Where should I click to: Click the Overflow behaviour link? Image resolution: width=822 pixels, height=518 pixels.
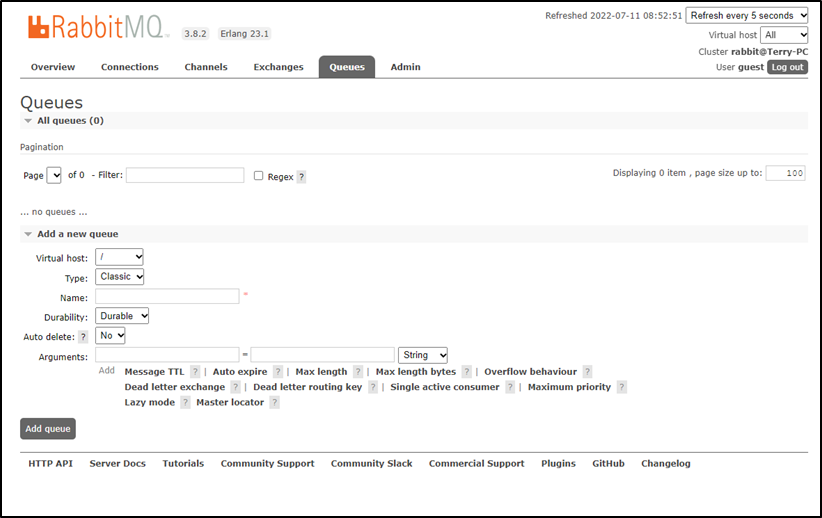tap(531, 372)
